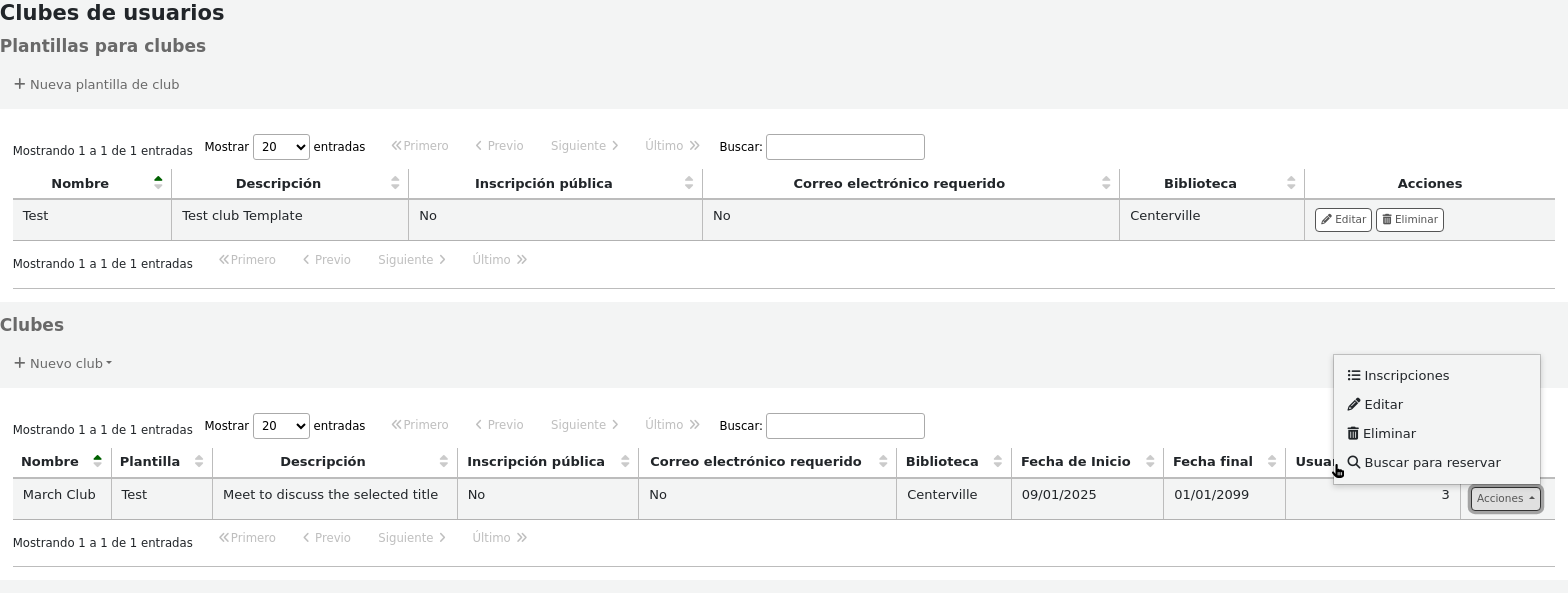Sort templates by Biblioteca column arrows

[1291, 183]
